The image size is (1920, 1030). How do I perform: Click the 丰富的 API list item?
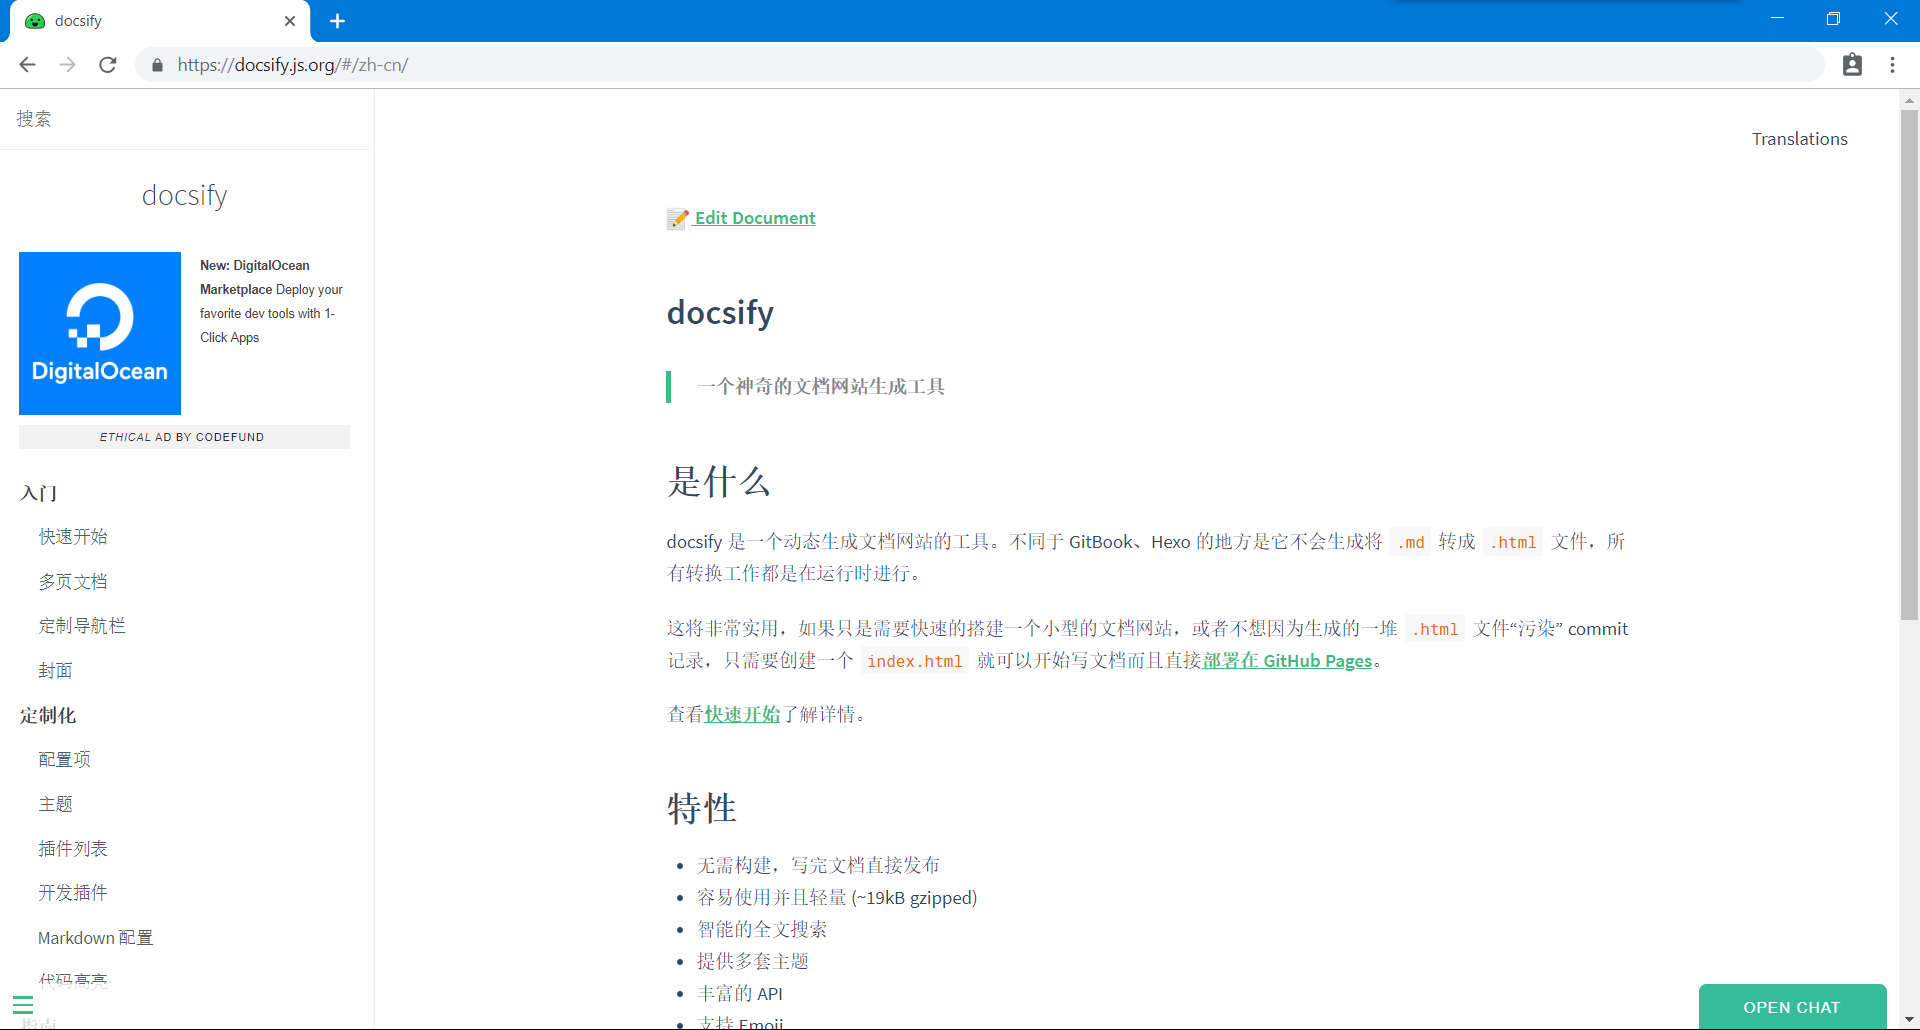tap(740, 994)
